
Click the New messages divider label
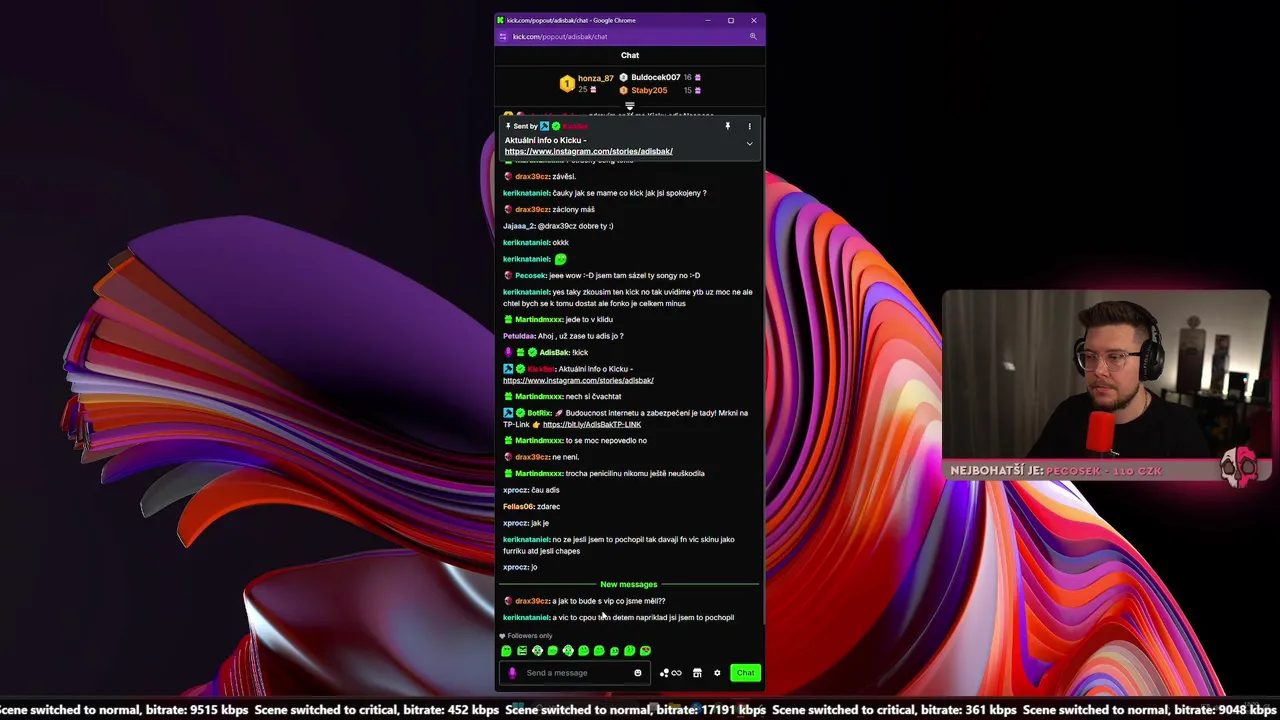(x=629, y=584)
